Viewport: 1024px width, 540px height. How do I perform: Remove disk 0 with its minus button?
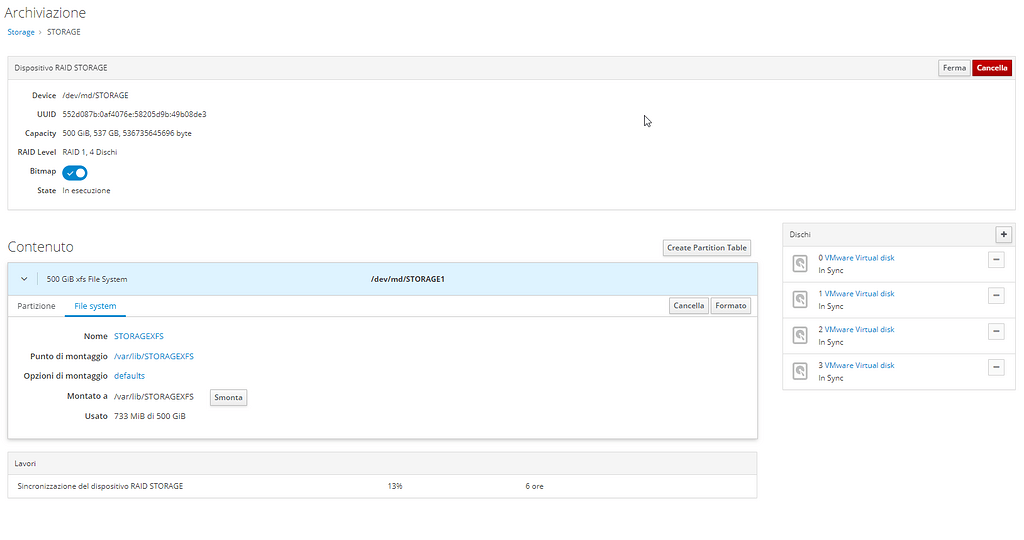(996, 260)
